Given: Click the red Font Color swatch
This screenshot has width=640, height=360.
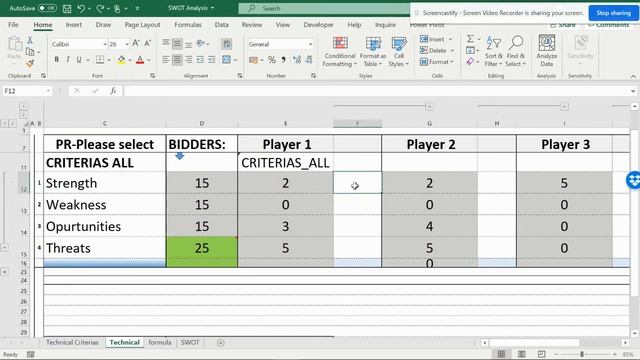Looking at the screenshot, I should click(x=140, y=60).
